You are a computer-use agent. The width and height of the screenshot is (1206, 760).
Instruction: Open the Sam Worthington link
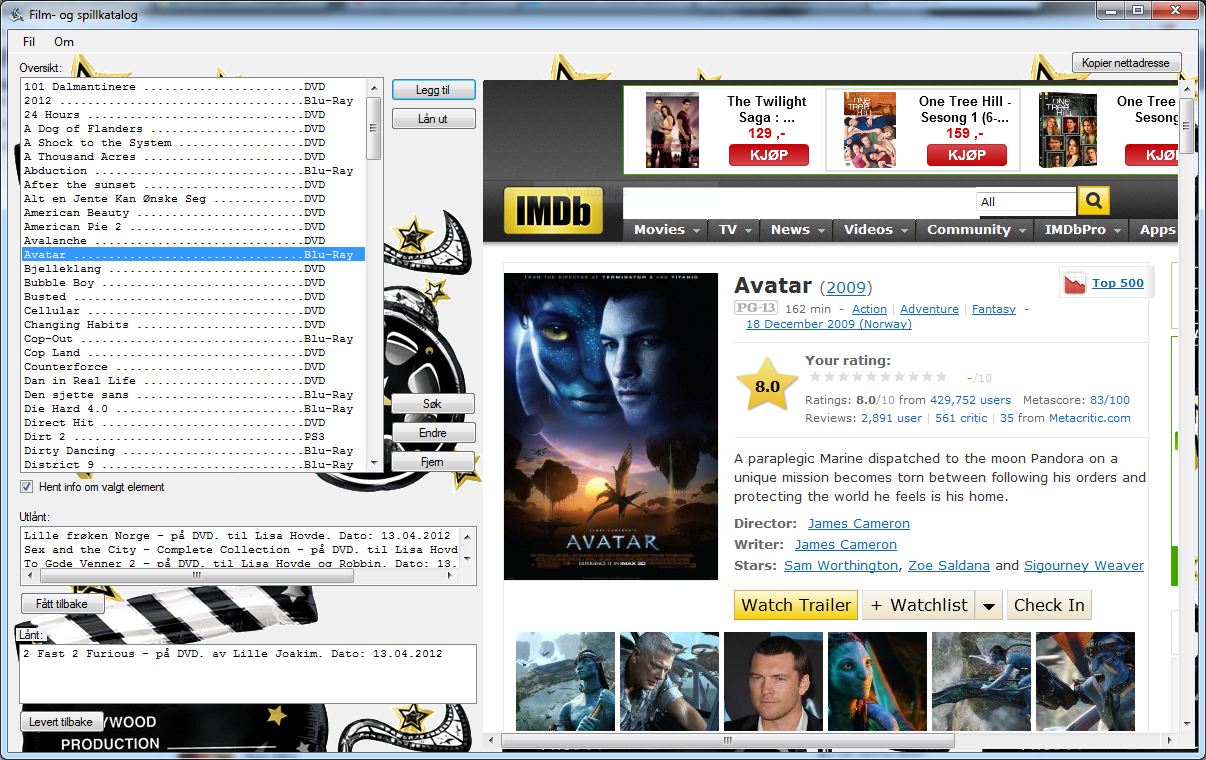[841, 565]
